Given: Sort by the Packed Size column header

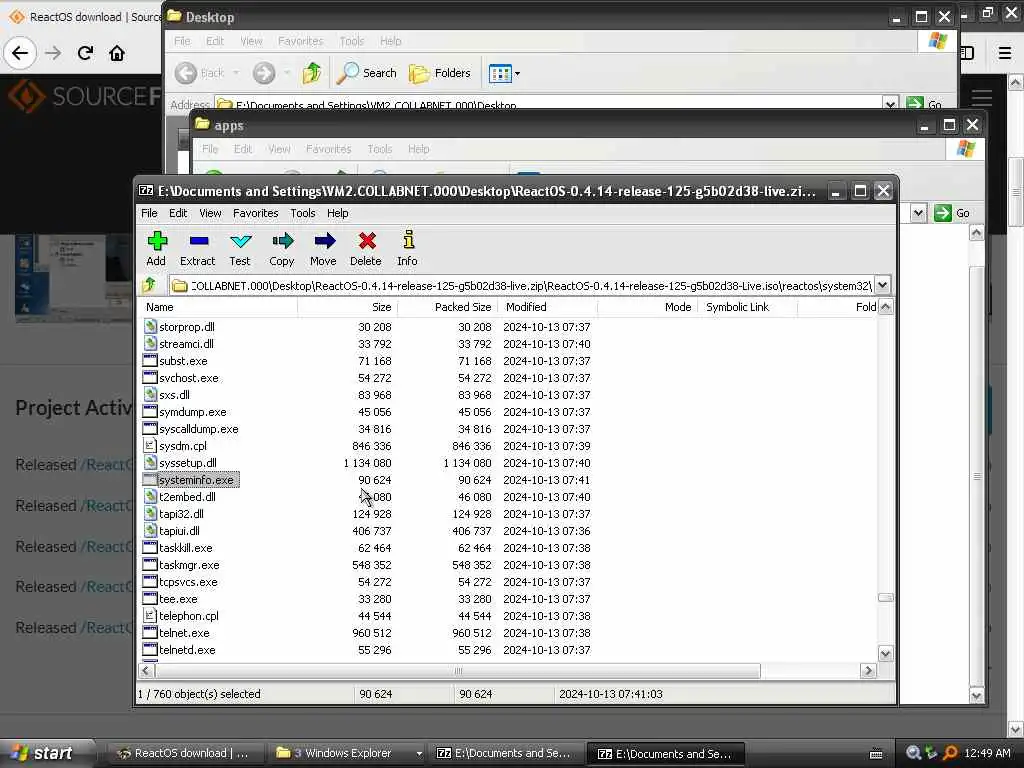Looking at the screenshot, I should click(447, 307).
